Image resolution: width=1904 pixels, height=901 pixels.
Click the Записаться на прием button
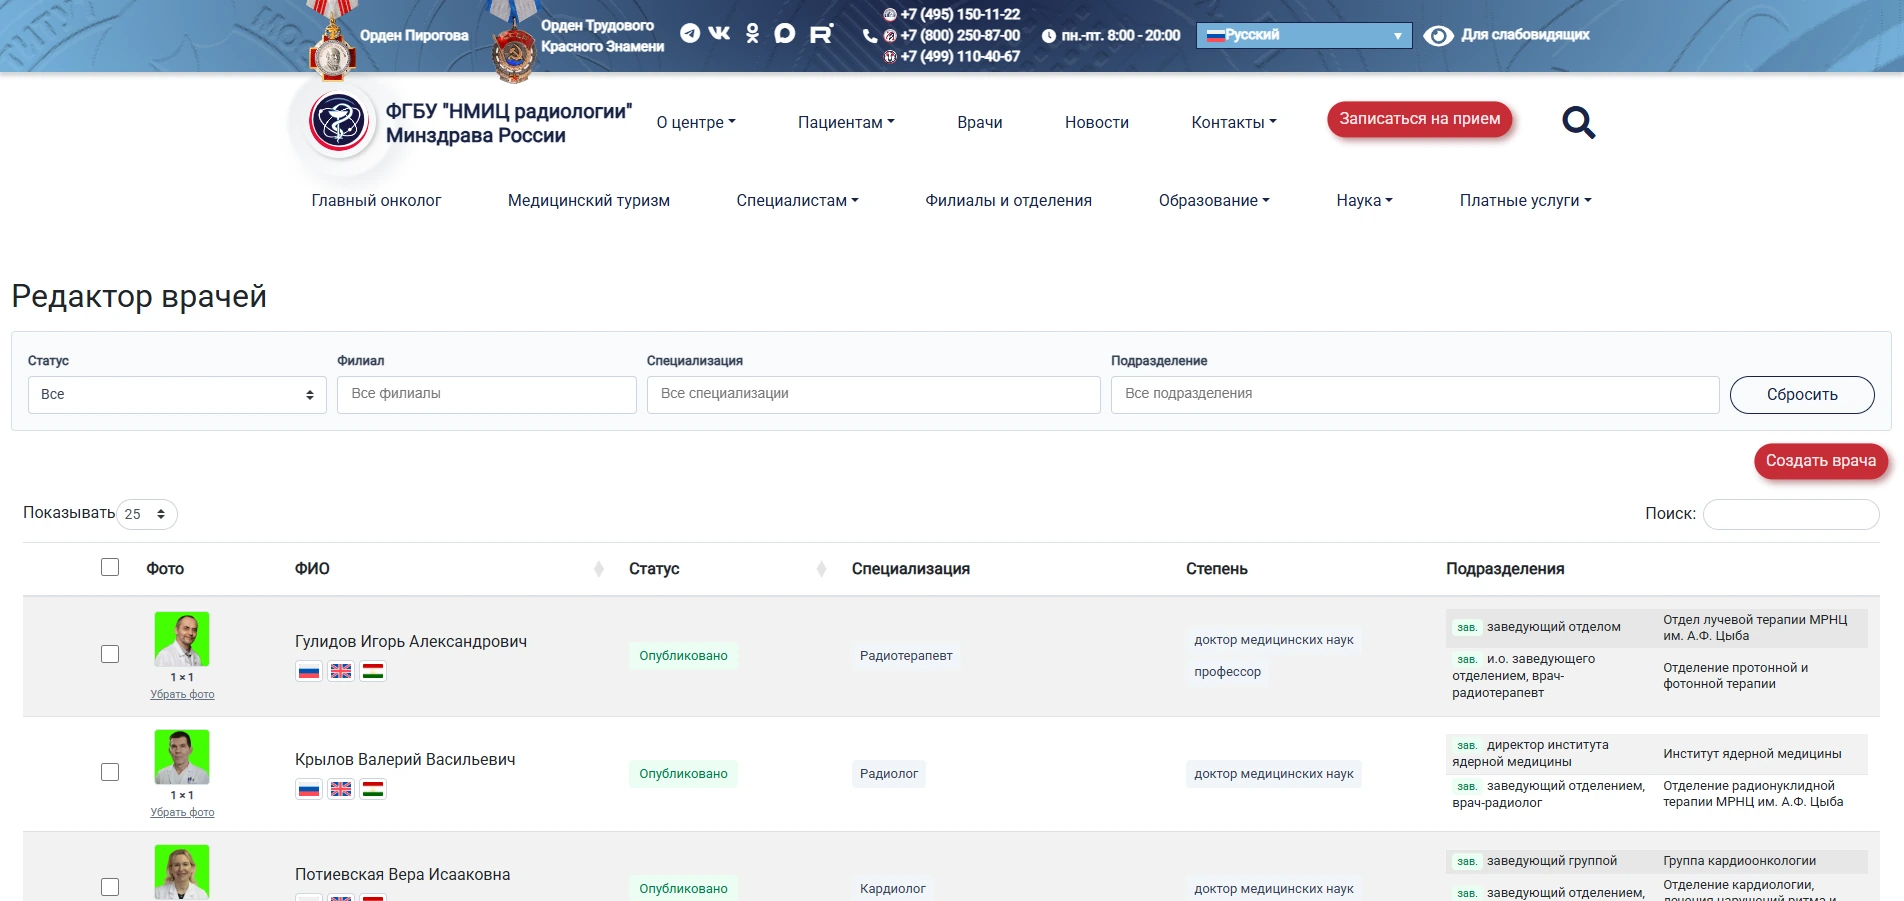point(1420,119)
